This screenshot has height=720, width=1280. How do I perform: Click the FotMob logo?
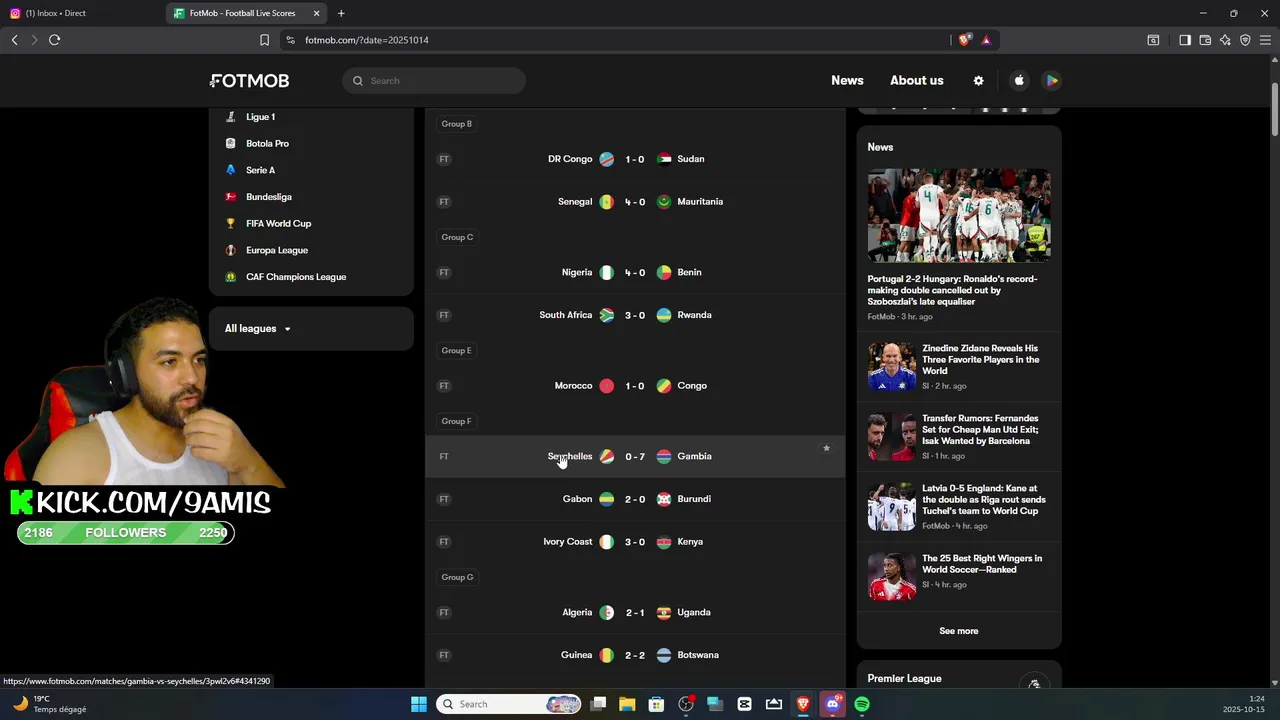pyautogui.click(x=249, y=81)
